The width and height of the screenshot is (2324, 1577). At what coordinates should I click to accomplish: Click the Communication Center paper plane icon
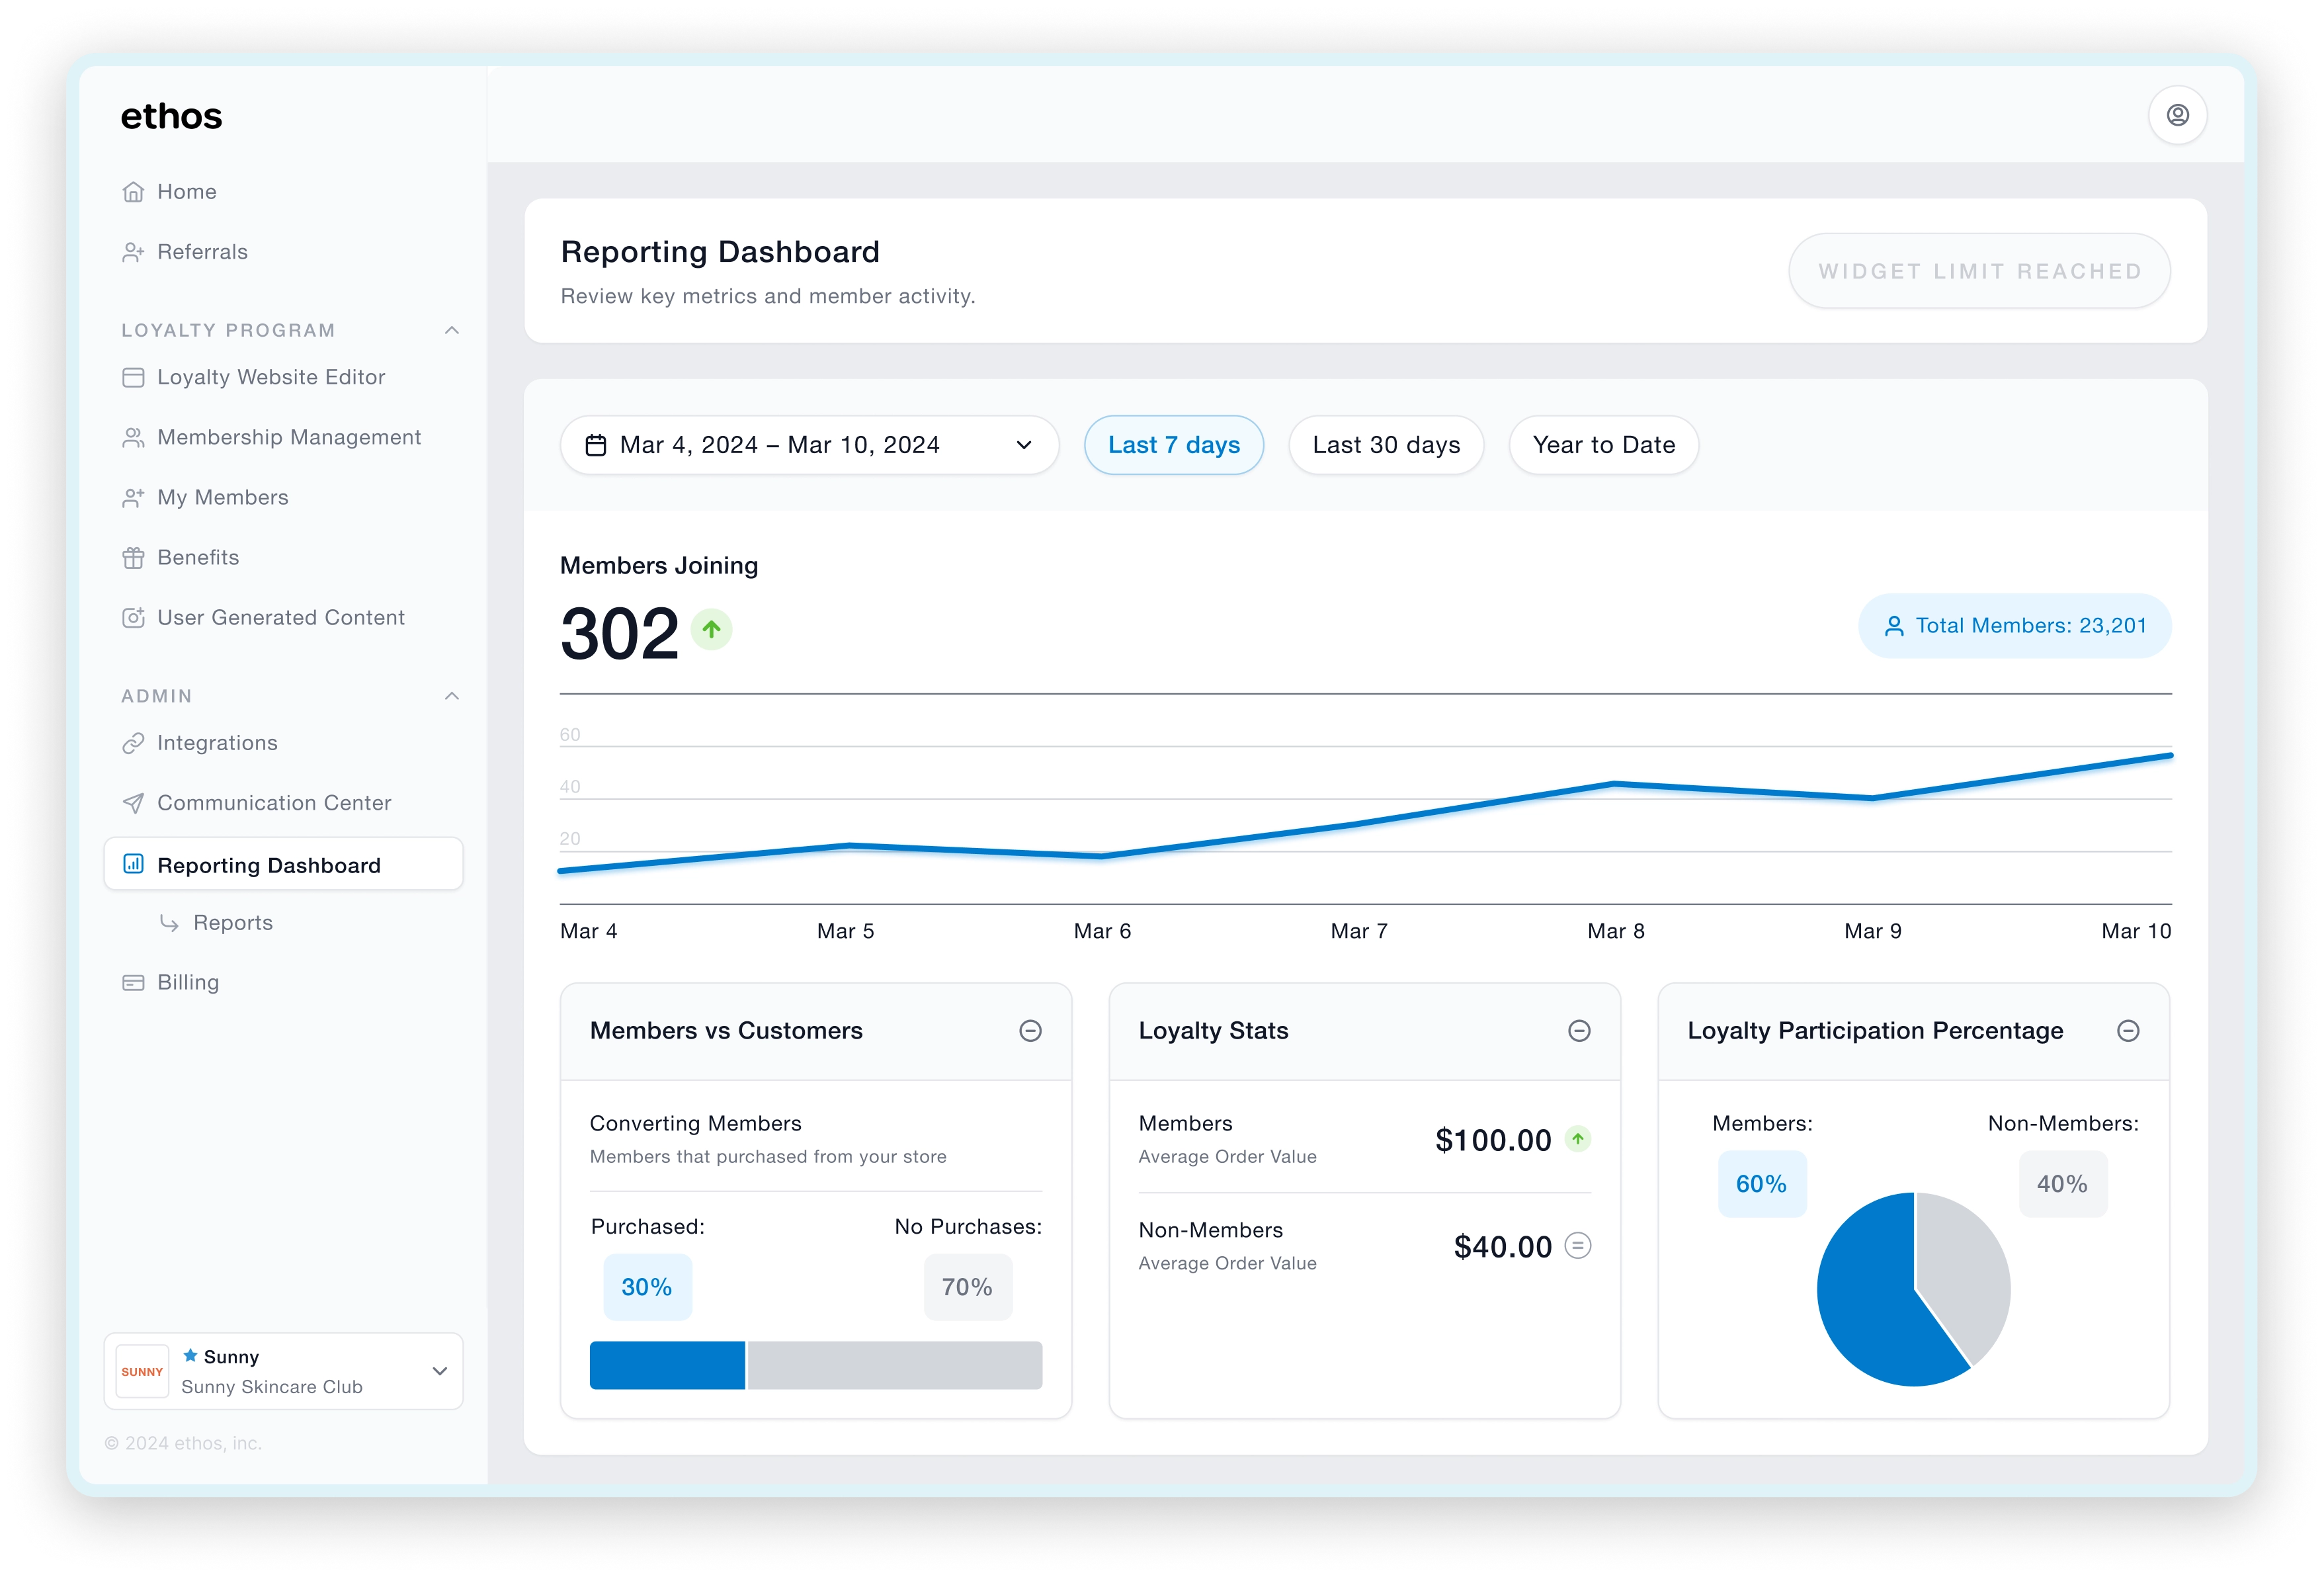pyautogui.click(x=133, y=803)
